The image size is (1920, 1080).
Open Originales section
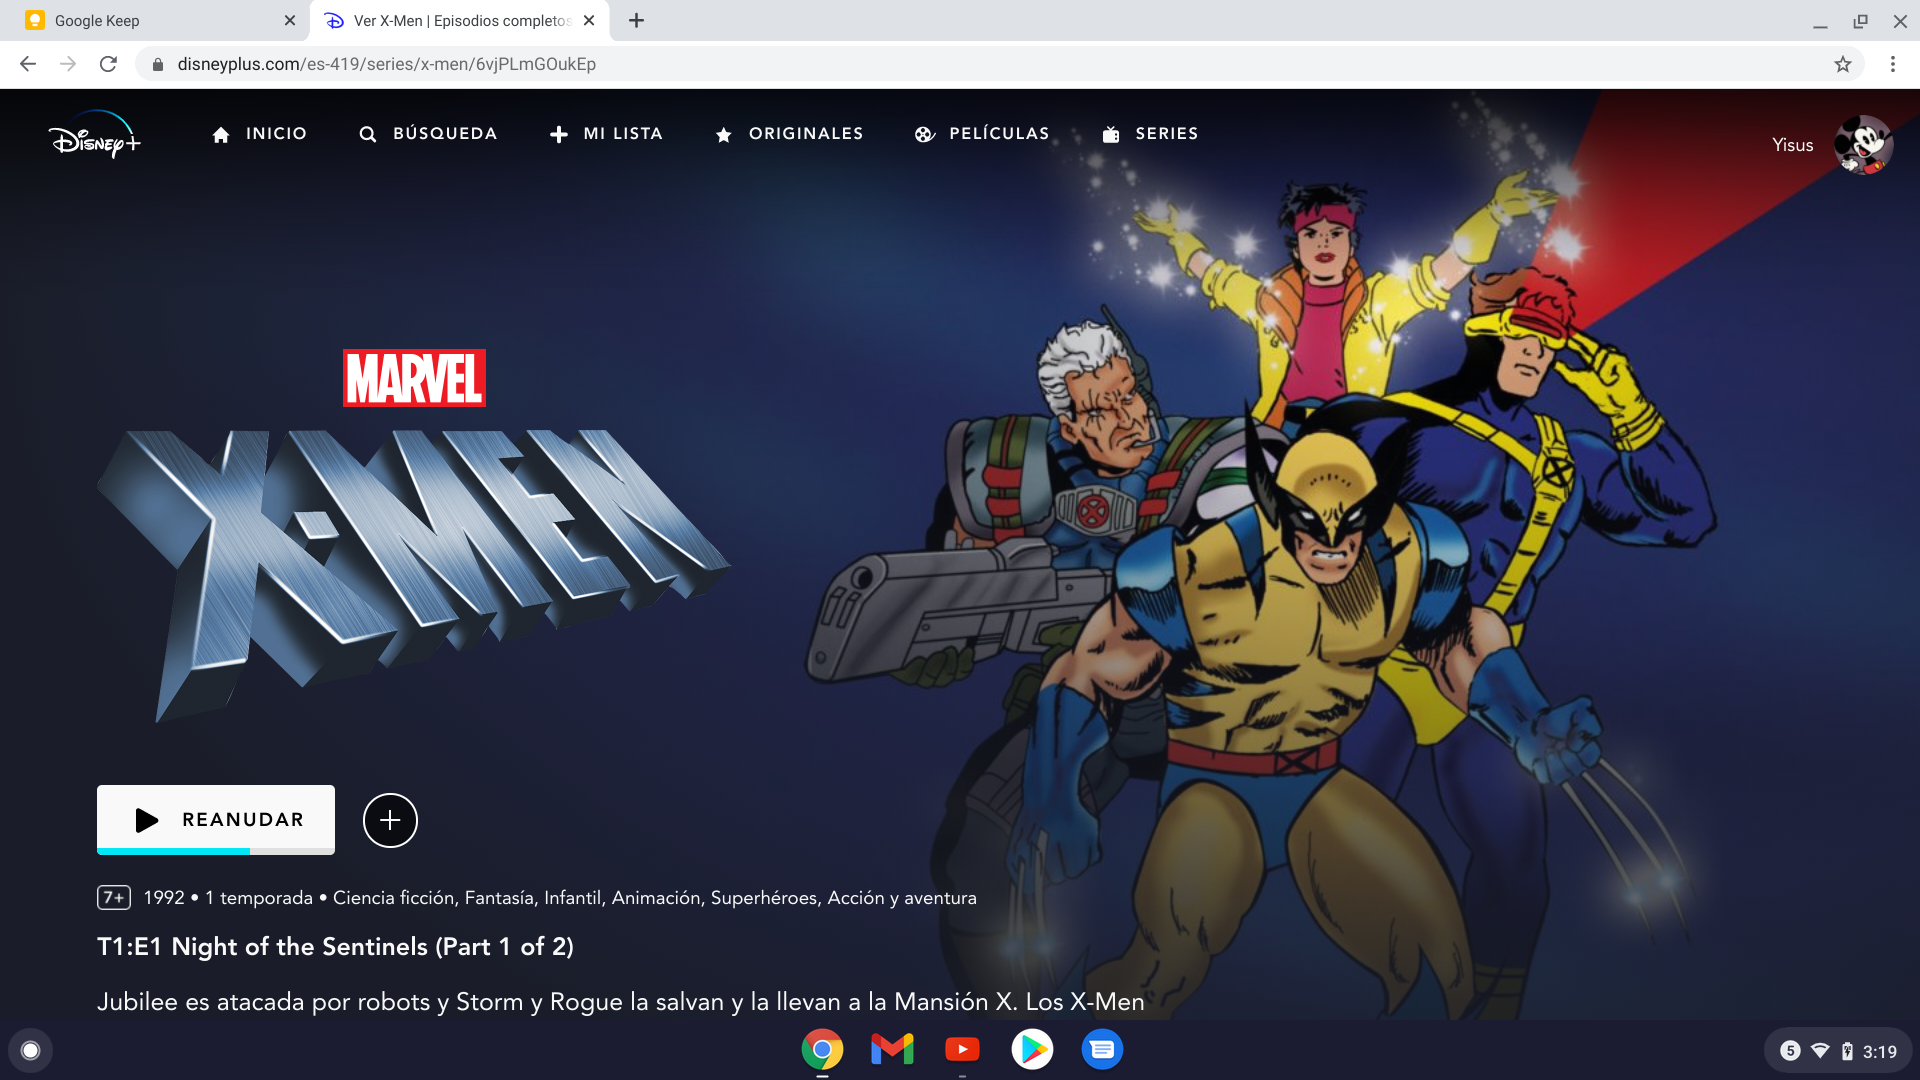pyautogui.click(x=789, y=134)
